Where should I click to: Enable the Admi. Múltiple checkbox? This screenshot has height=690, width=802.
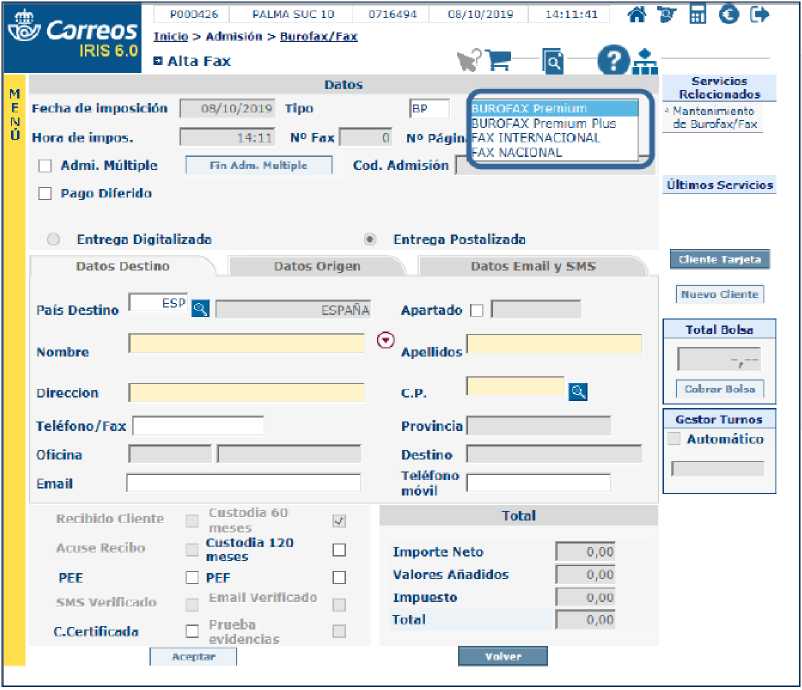[44, 166]
